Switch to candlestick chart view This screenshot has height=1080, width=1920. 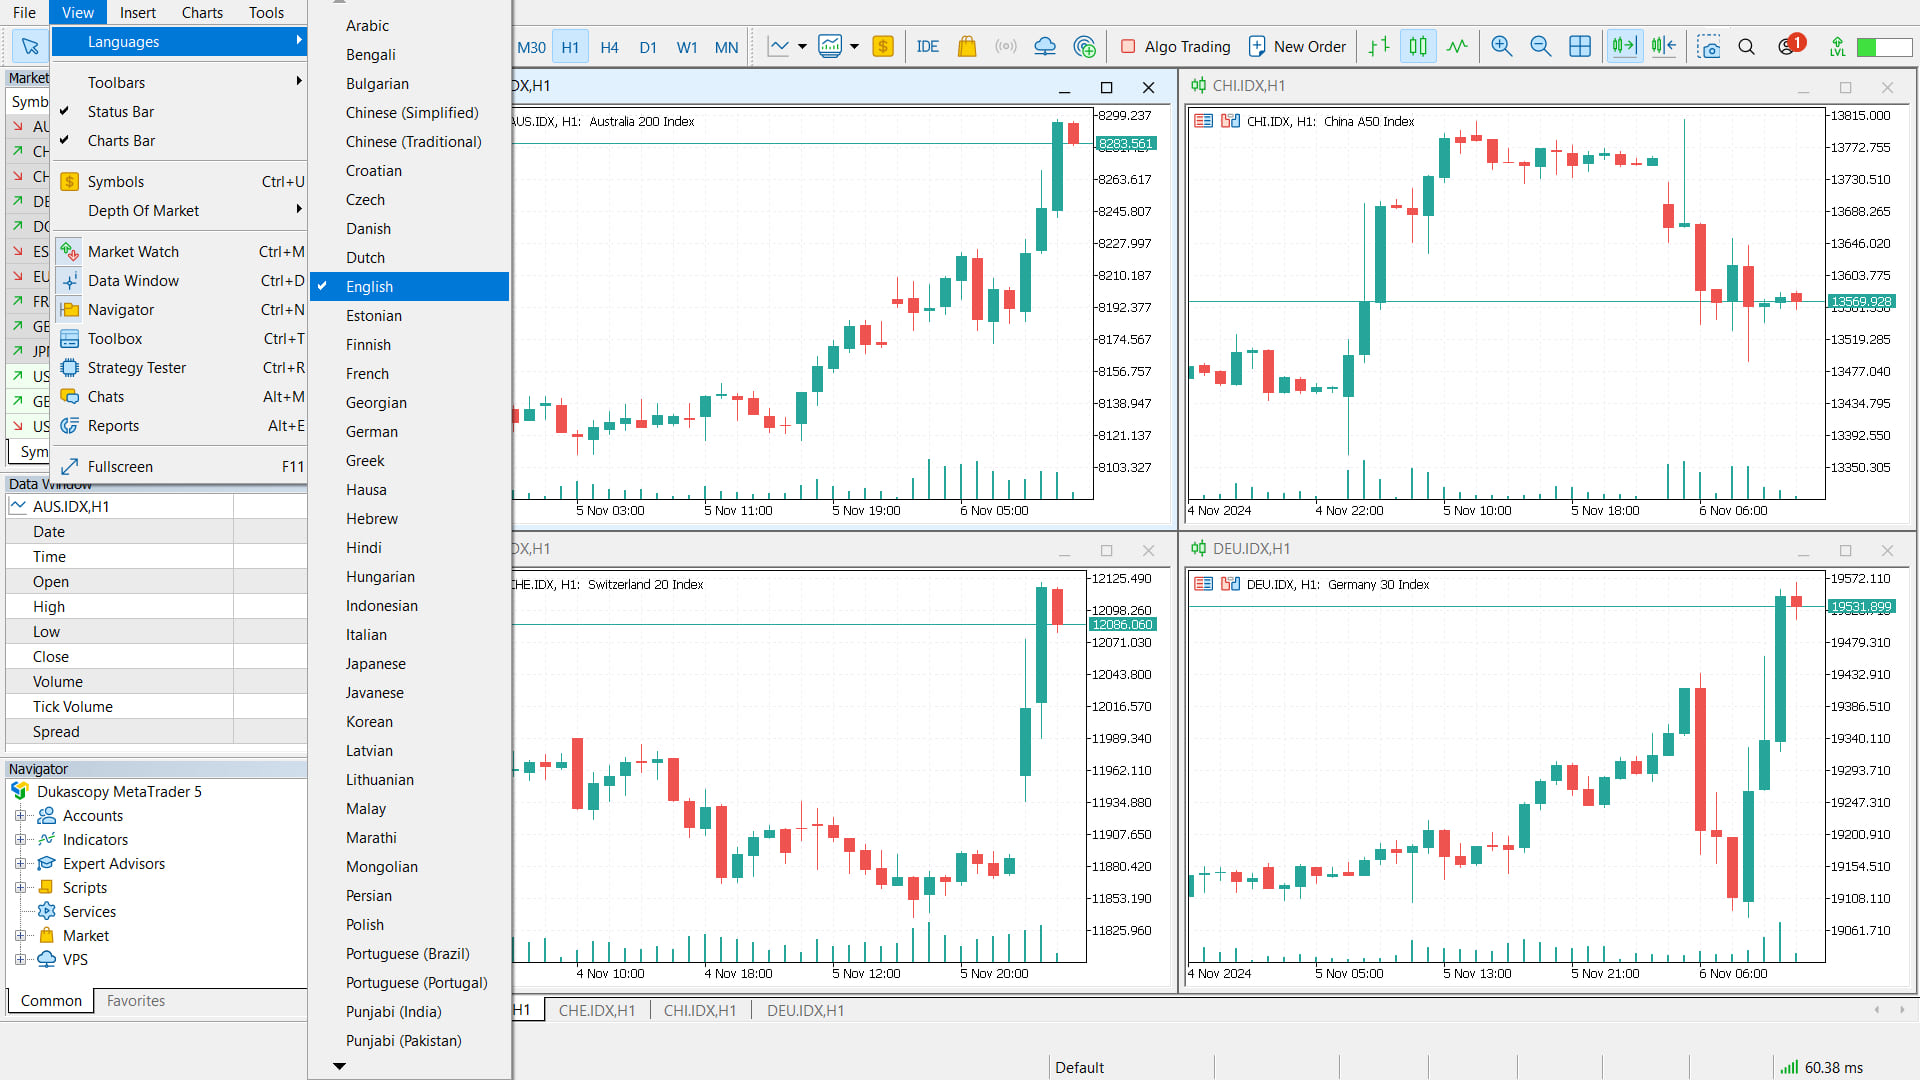tap(1418, 46)
